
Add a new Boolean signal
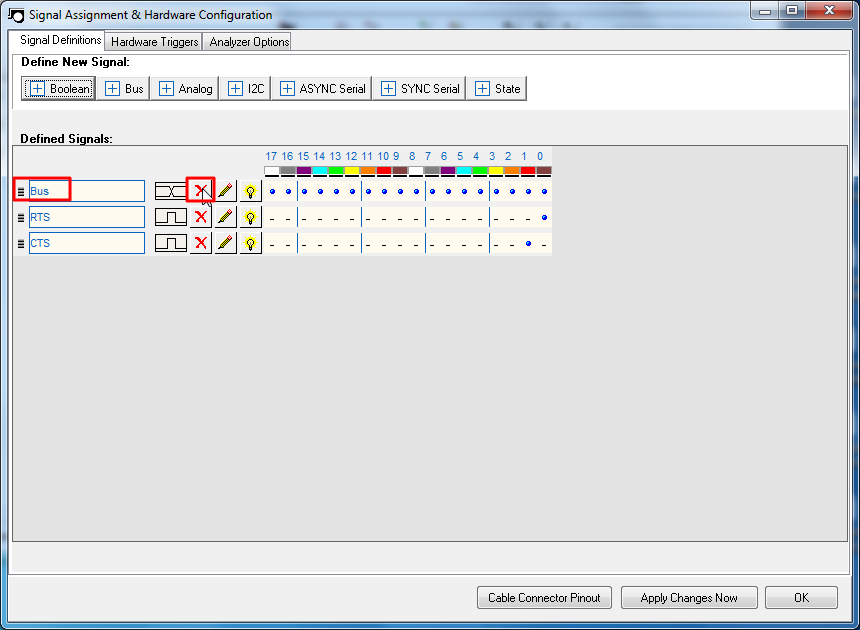59,88
